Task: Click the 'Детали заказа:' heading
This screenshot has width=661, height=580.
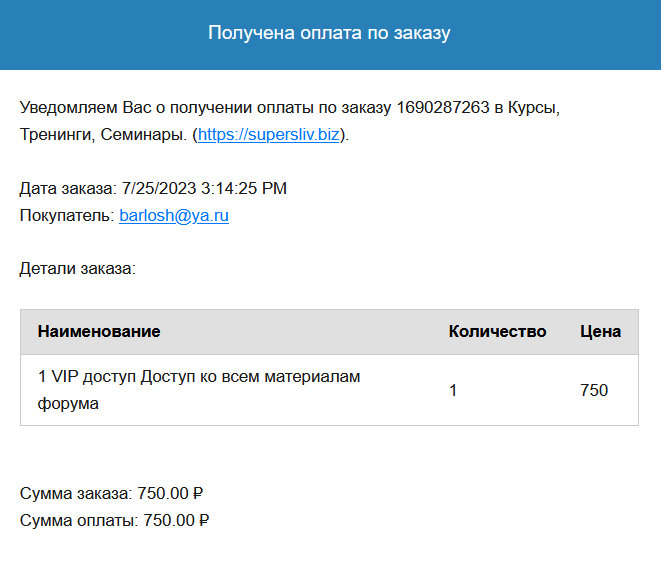Action: point(78,269)
